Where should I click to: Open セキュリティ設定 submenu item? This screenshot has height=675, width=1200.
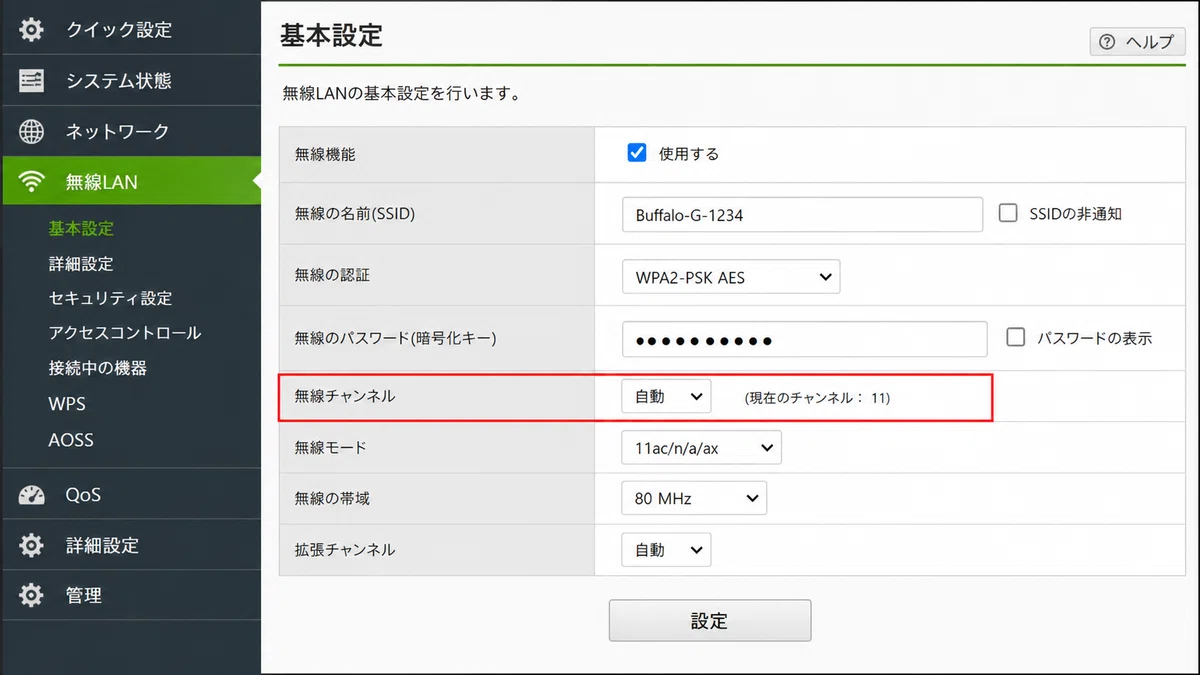(x=110, y=298)
